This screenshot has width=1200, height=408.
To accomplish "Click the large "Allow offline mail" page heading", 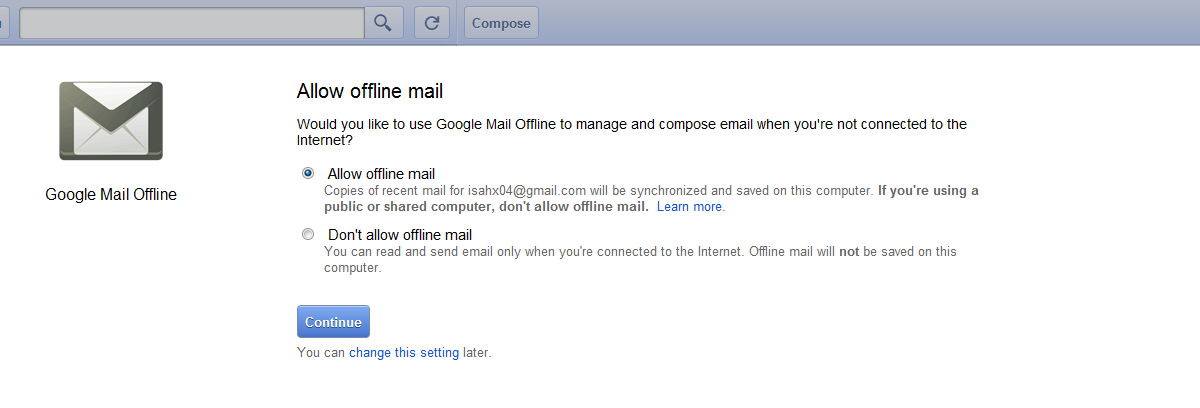I will 370,91.
